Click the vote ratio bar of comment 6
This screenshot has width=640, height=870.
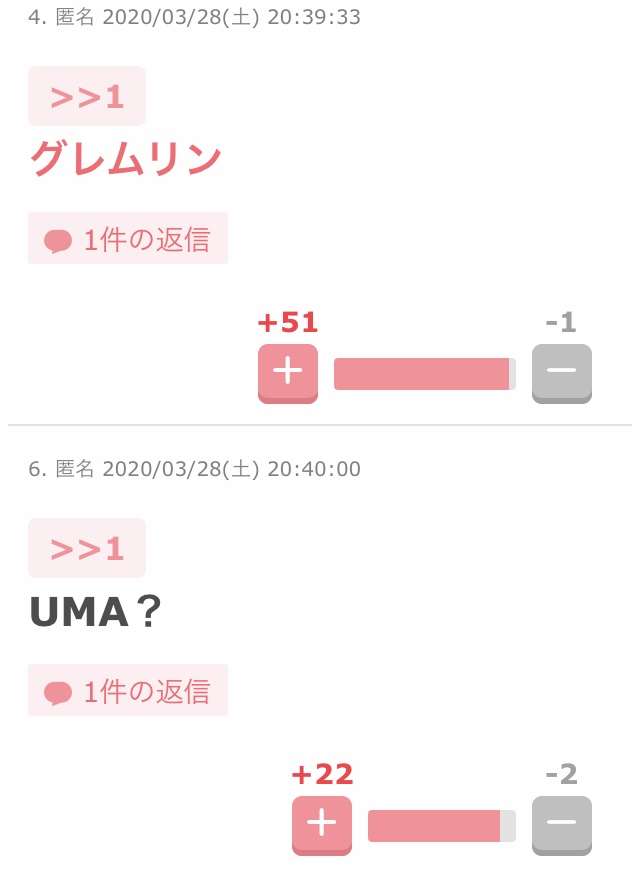pos(442,826)
